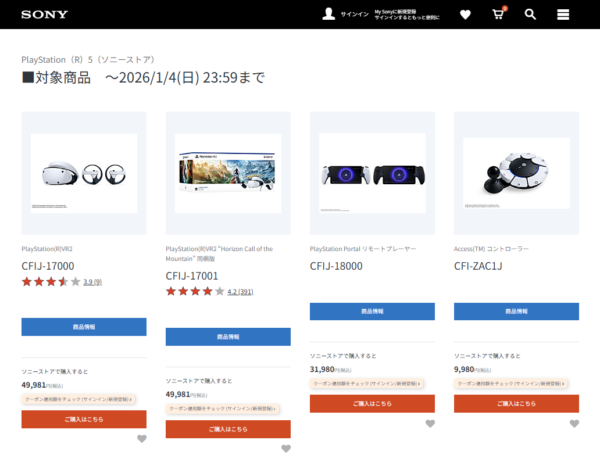600x458 pixels.
Task: Open the Access controller product image
Action: coord(517,173)
